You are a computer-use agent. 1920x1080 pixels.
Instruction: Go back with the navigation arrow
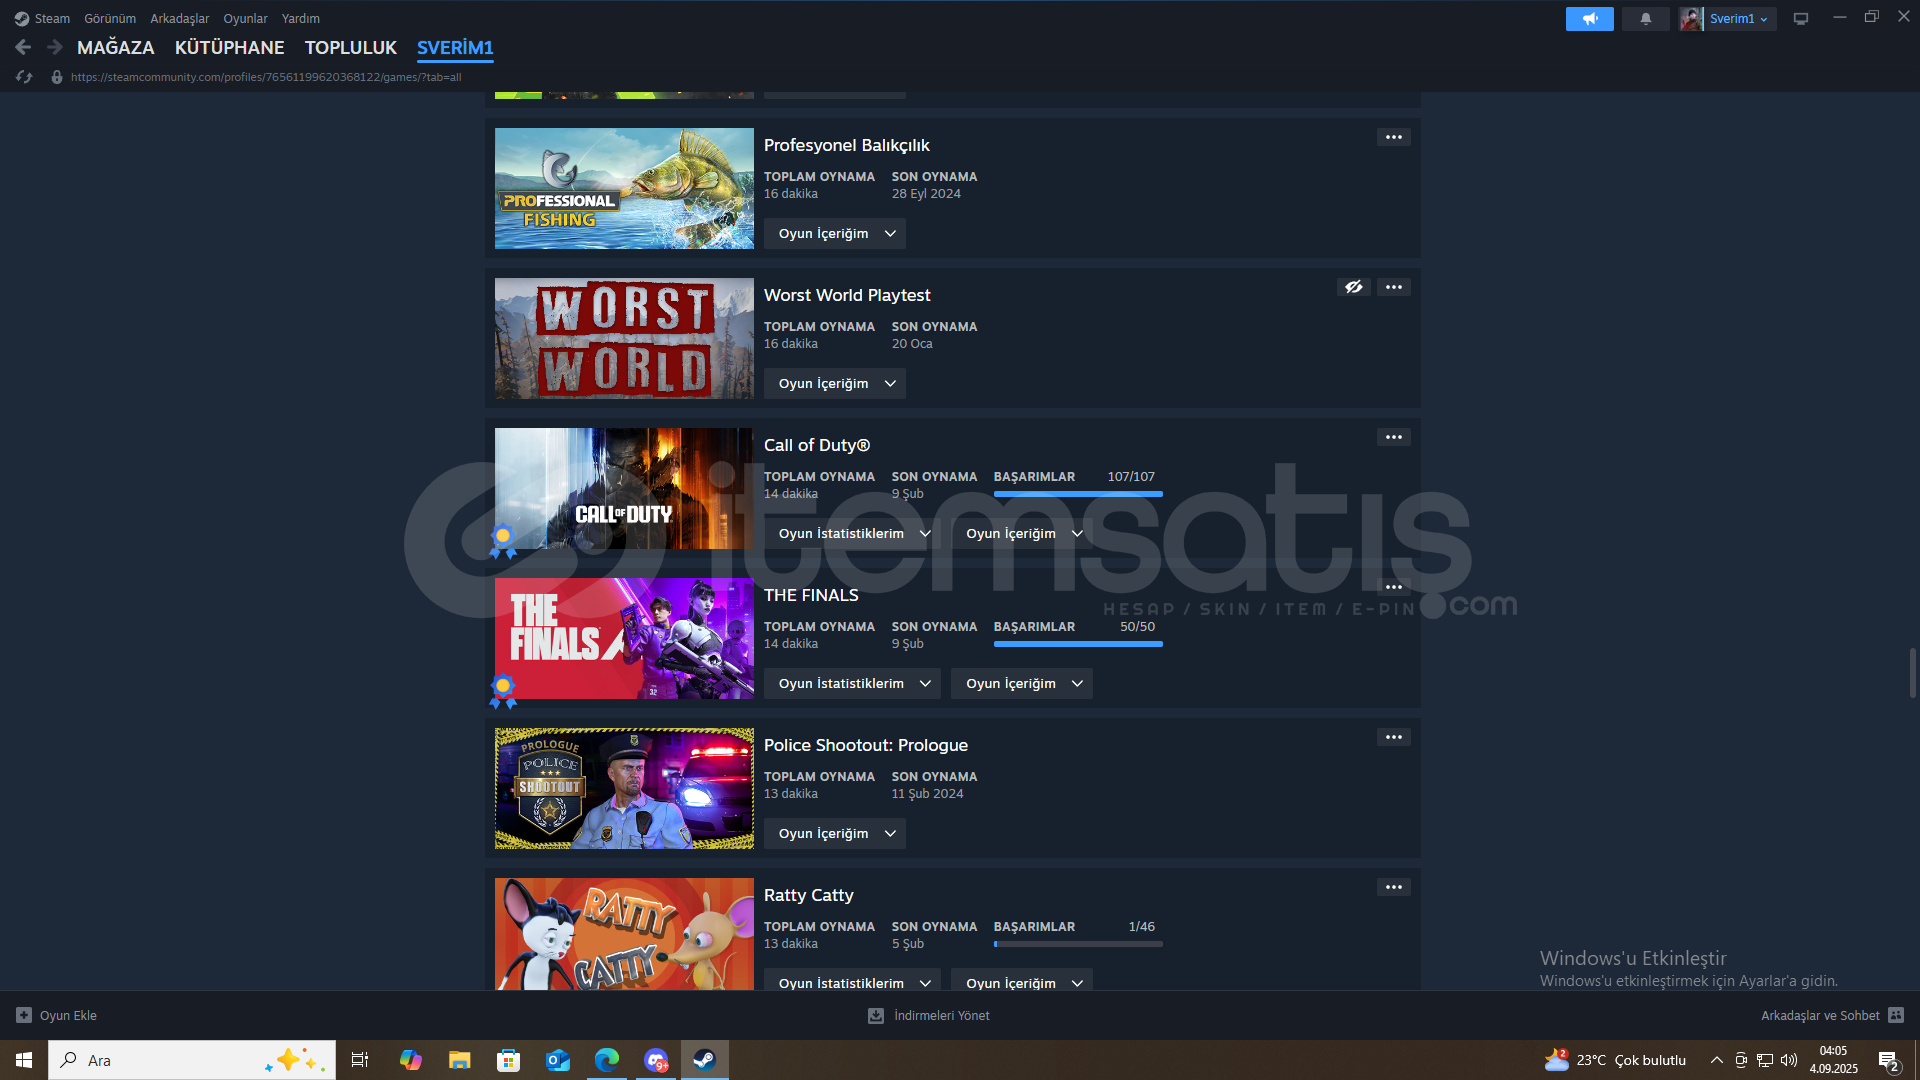click(23, 47)
